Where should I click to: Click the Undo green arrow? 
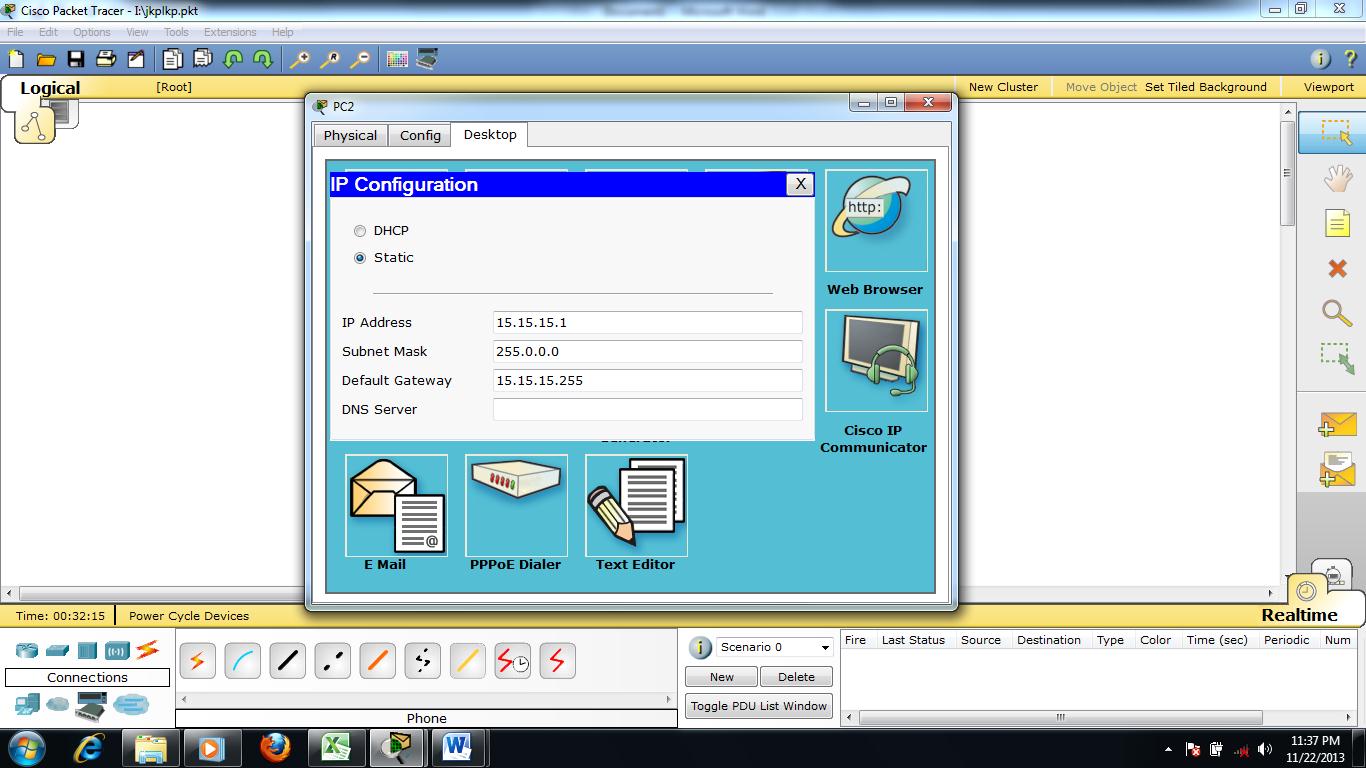coord(233,59)
